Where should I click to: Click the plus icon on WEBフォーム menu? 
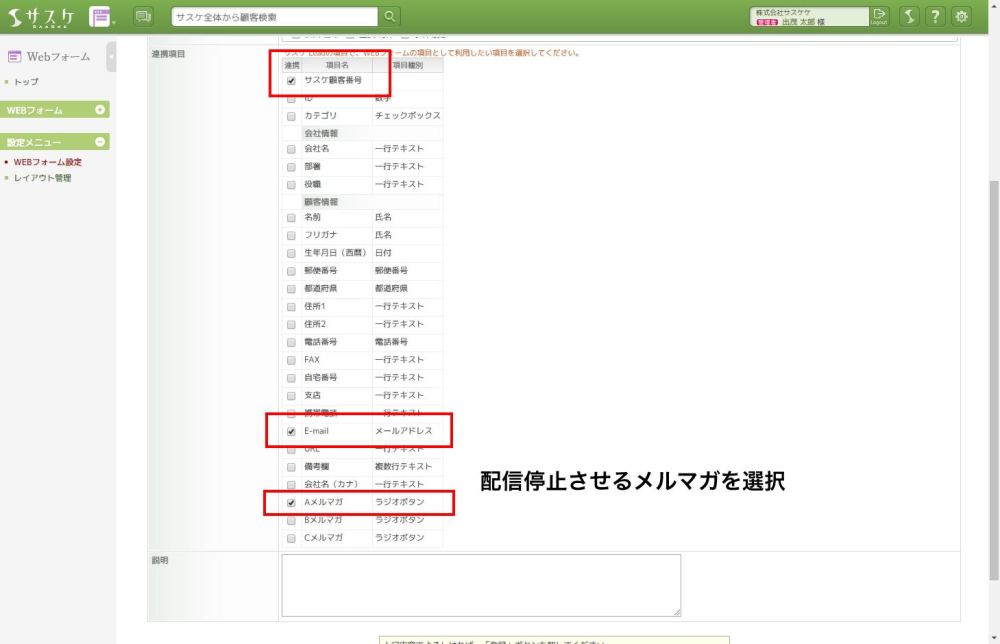tap(100, 110)
